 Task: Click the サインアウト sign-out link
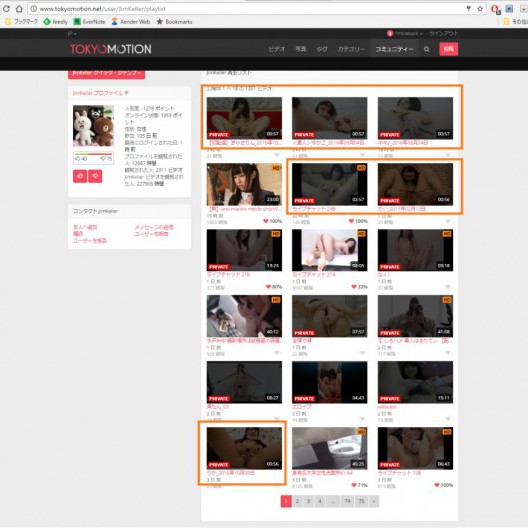tap(443, 33)
